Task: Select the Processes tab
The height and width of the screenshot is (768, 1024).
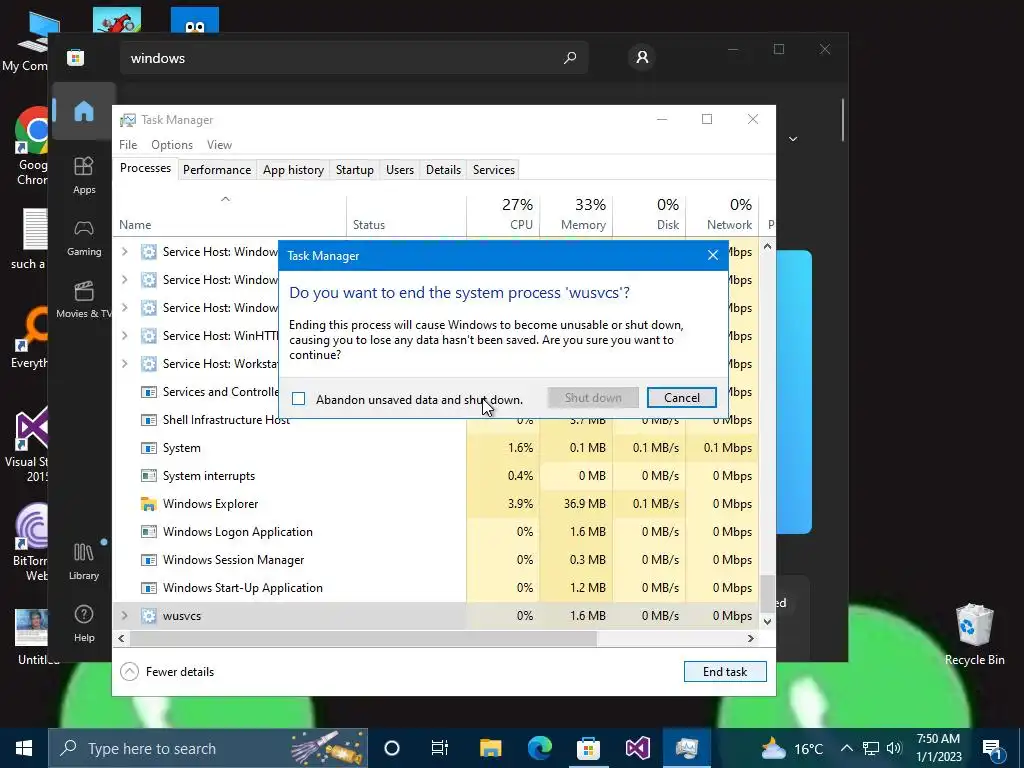Action: tap(145, 168)
